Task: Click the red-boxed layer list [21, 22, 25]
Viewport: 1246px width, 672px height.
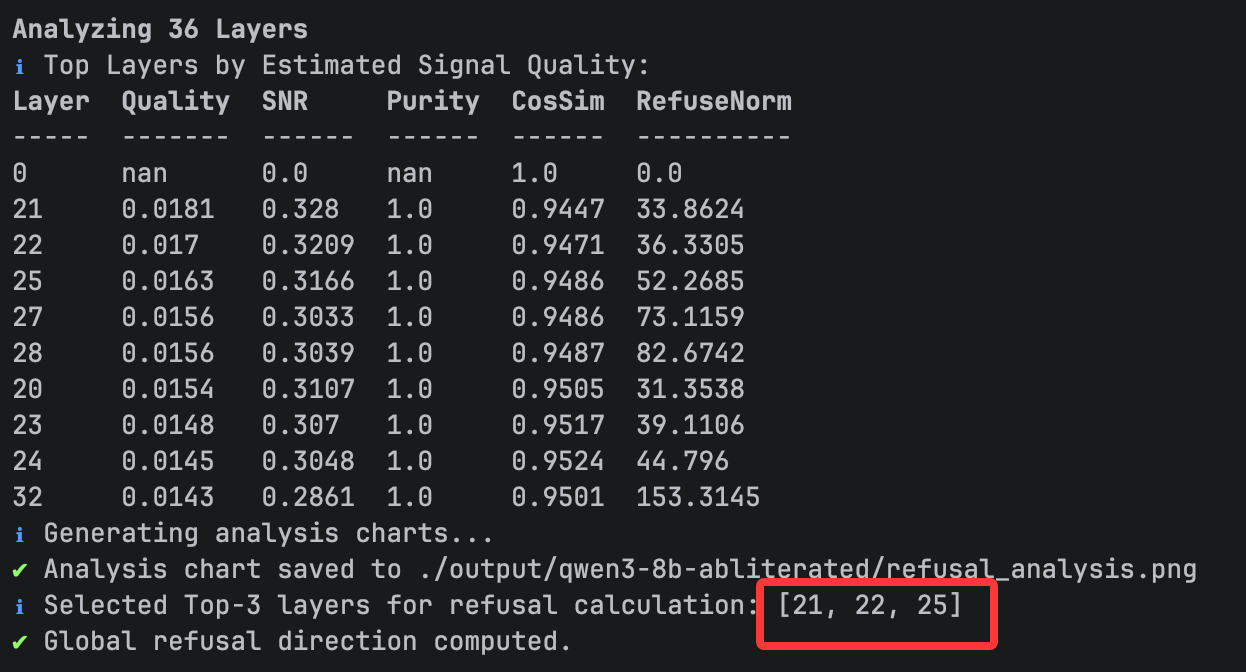Action: click(869, 606)
